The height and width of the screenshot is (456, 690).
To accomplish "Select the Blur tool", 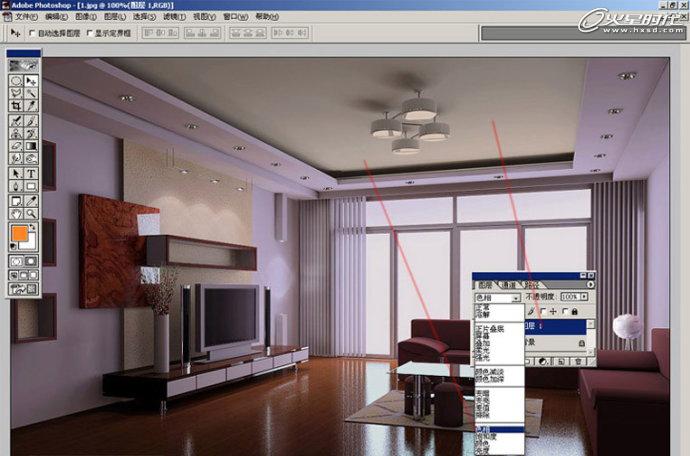I will tap(16, 158).
